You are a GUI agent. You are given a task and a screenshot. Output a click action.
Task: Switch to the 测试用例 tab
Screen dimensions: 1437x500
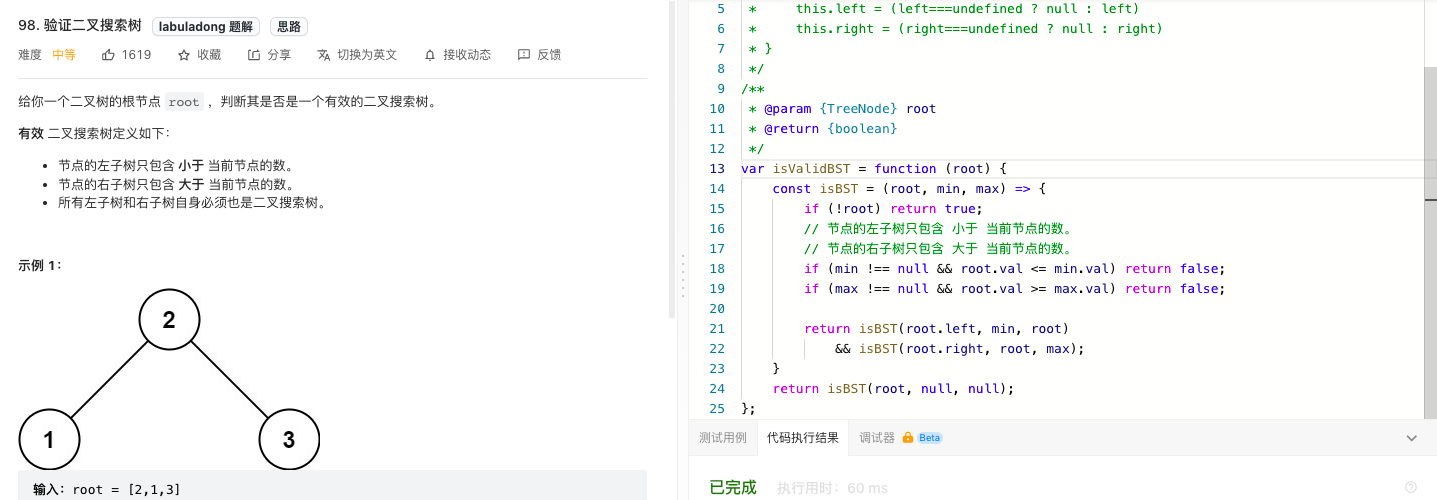click(x=723, y=438)
